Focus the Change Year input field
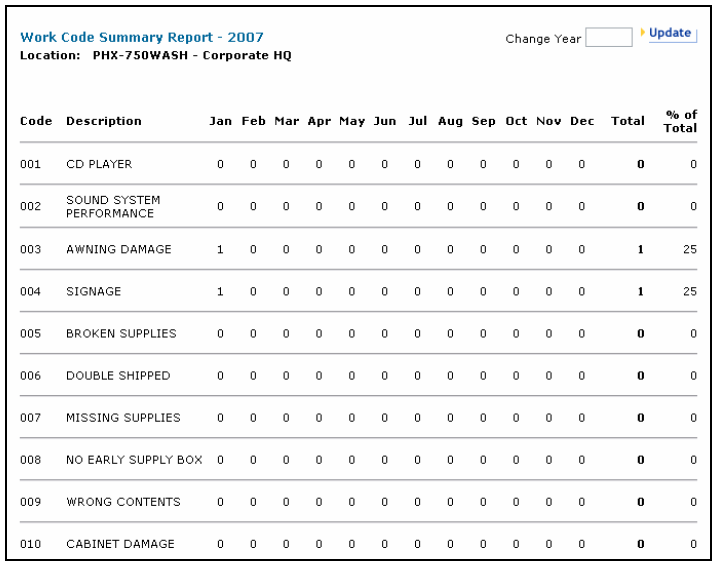 (x=608, y=38)
